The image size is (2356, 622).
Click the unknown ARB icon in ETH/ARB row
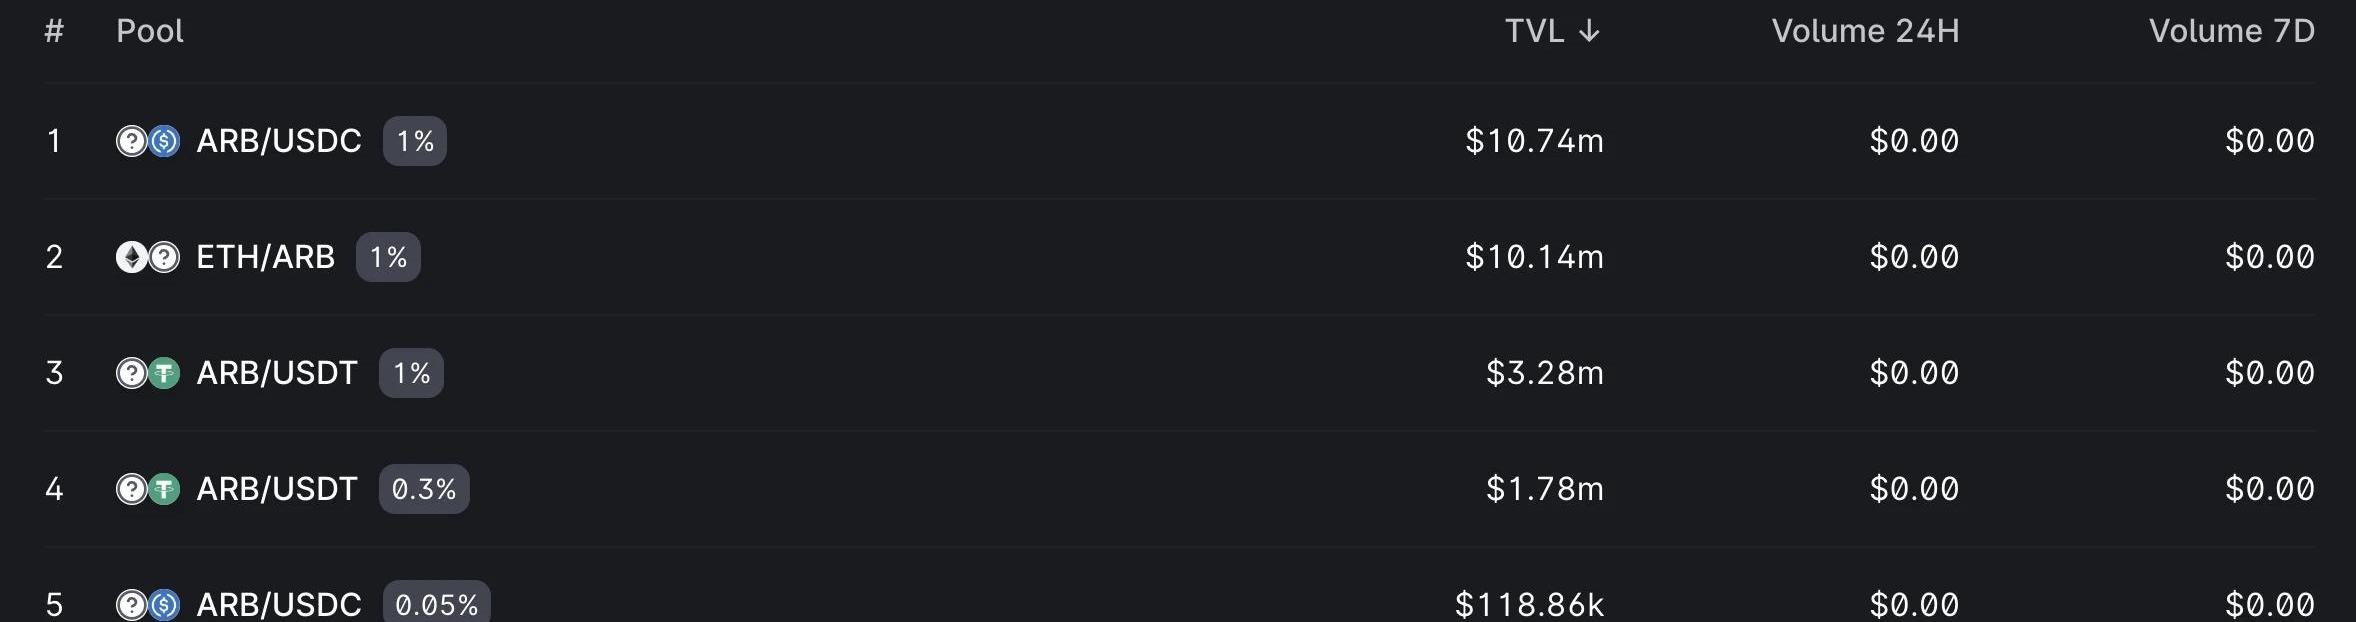(164, 257)
